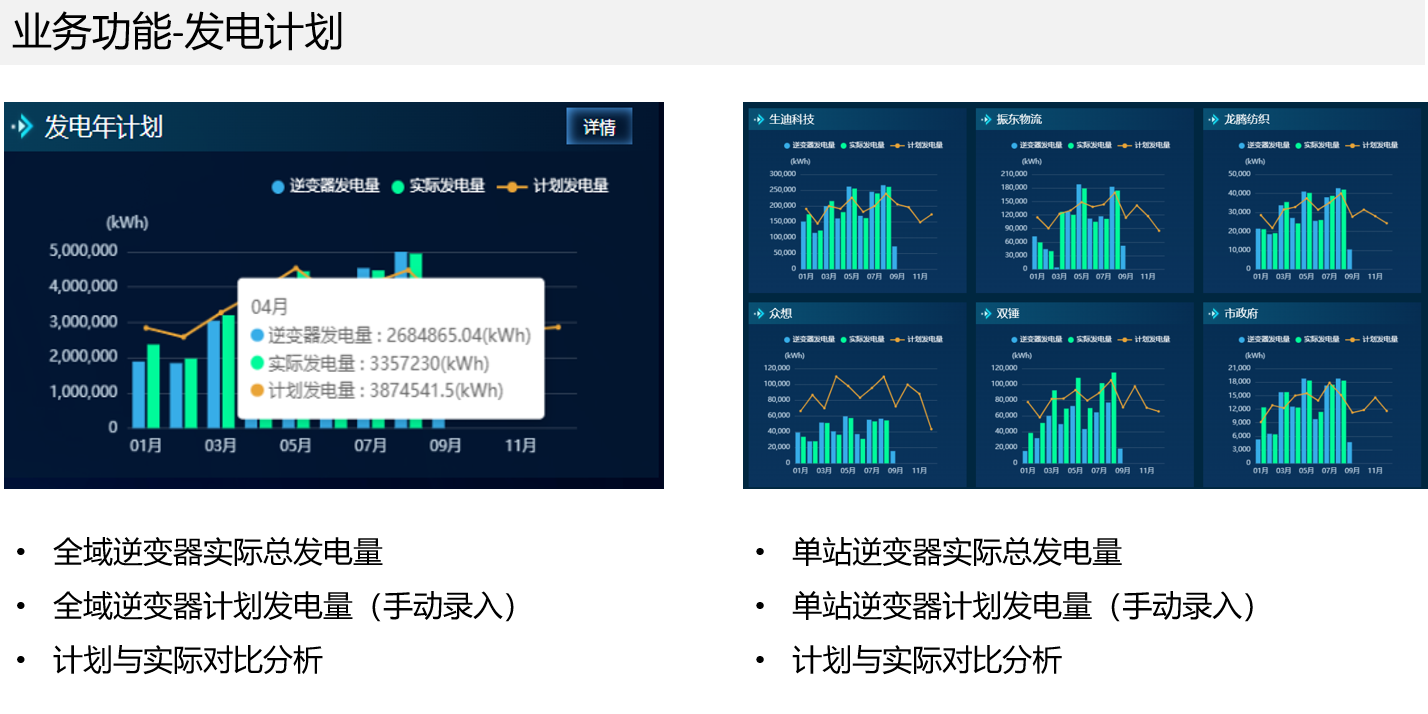Click the 01月 green bar in main chart
This screenshot has width=1428, height=714.
(x=153, y=386)
